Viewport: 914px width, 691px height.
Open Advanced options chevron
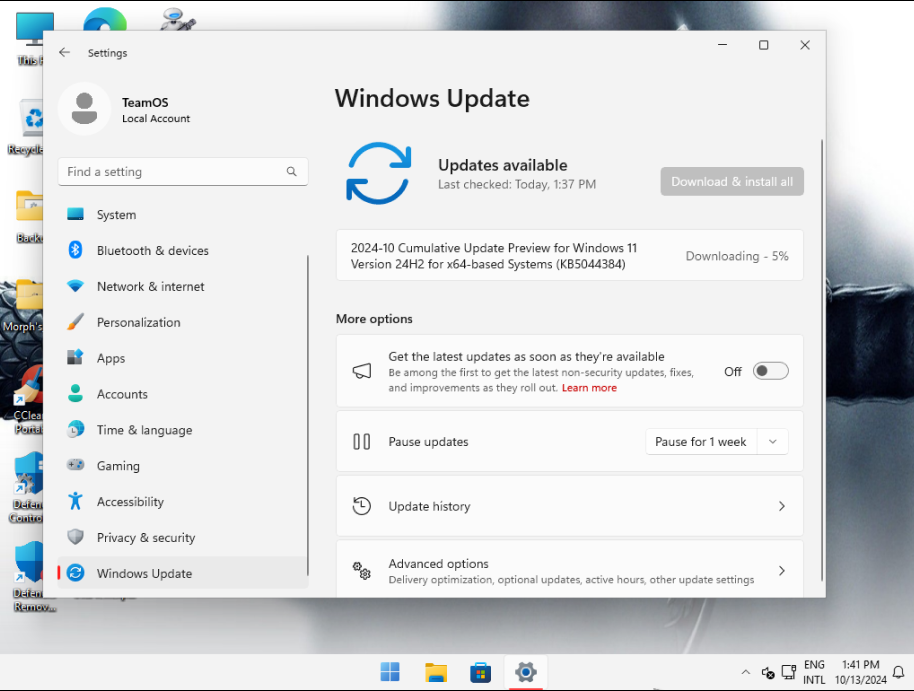[x=782, y=571]
